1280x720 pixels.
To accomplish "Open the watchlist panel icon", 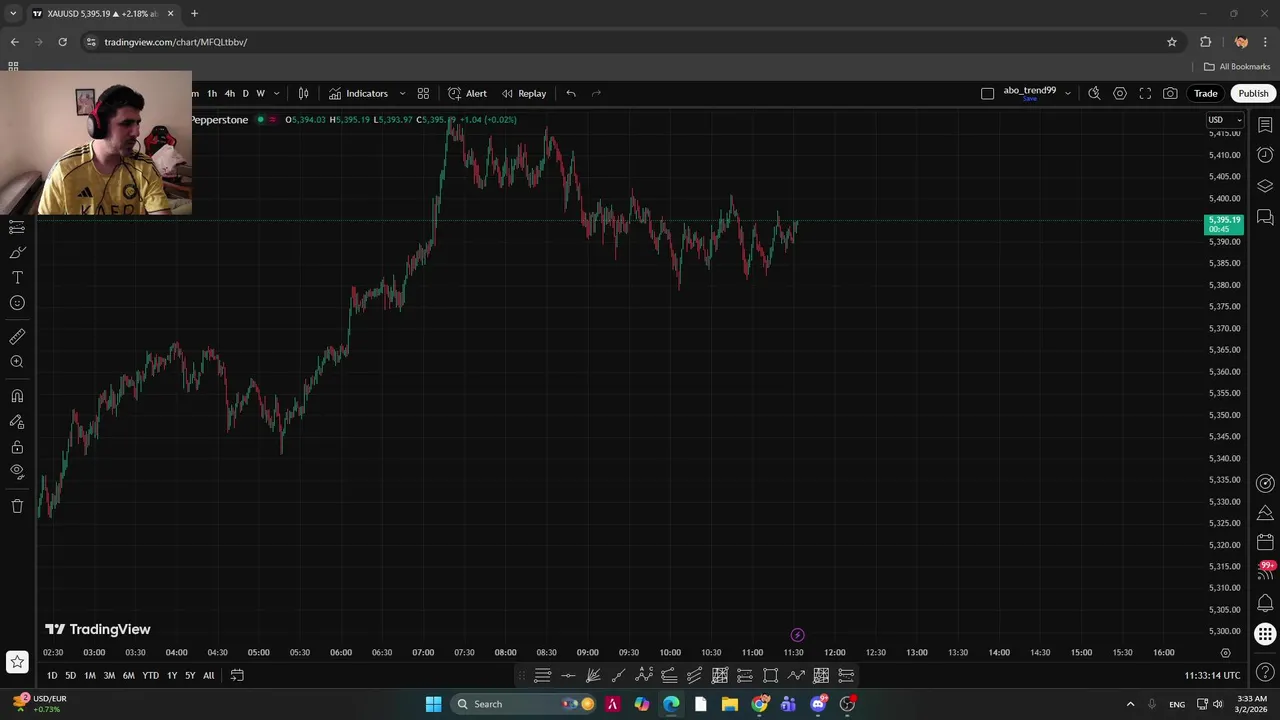I will point(1265,126).
